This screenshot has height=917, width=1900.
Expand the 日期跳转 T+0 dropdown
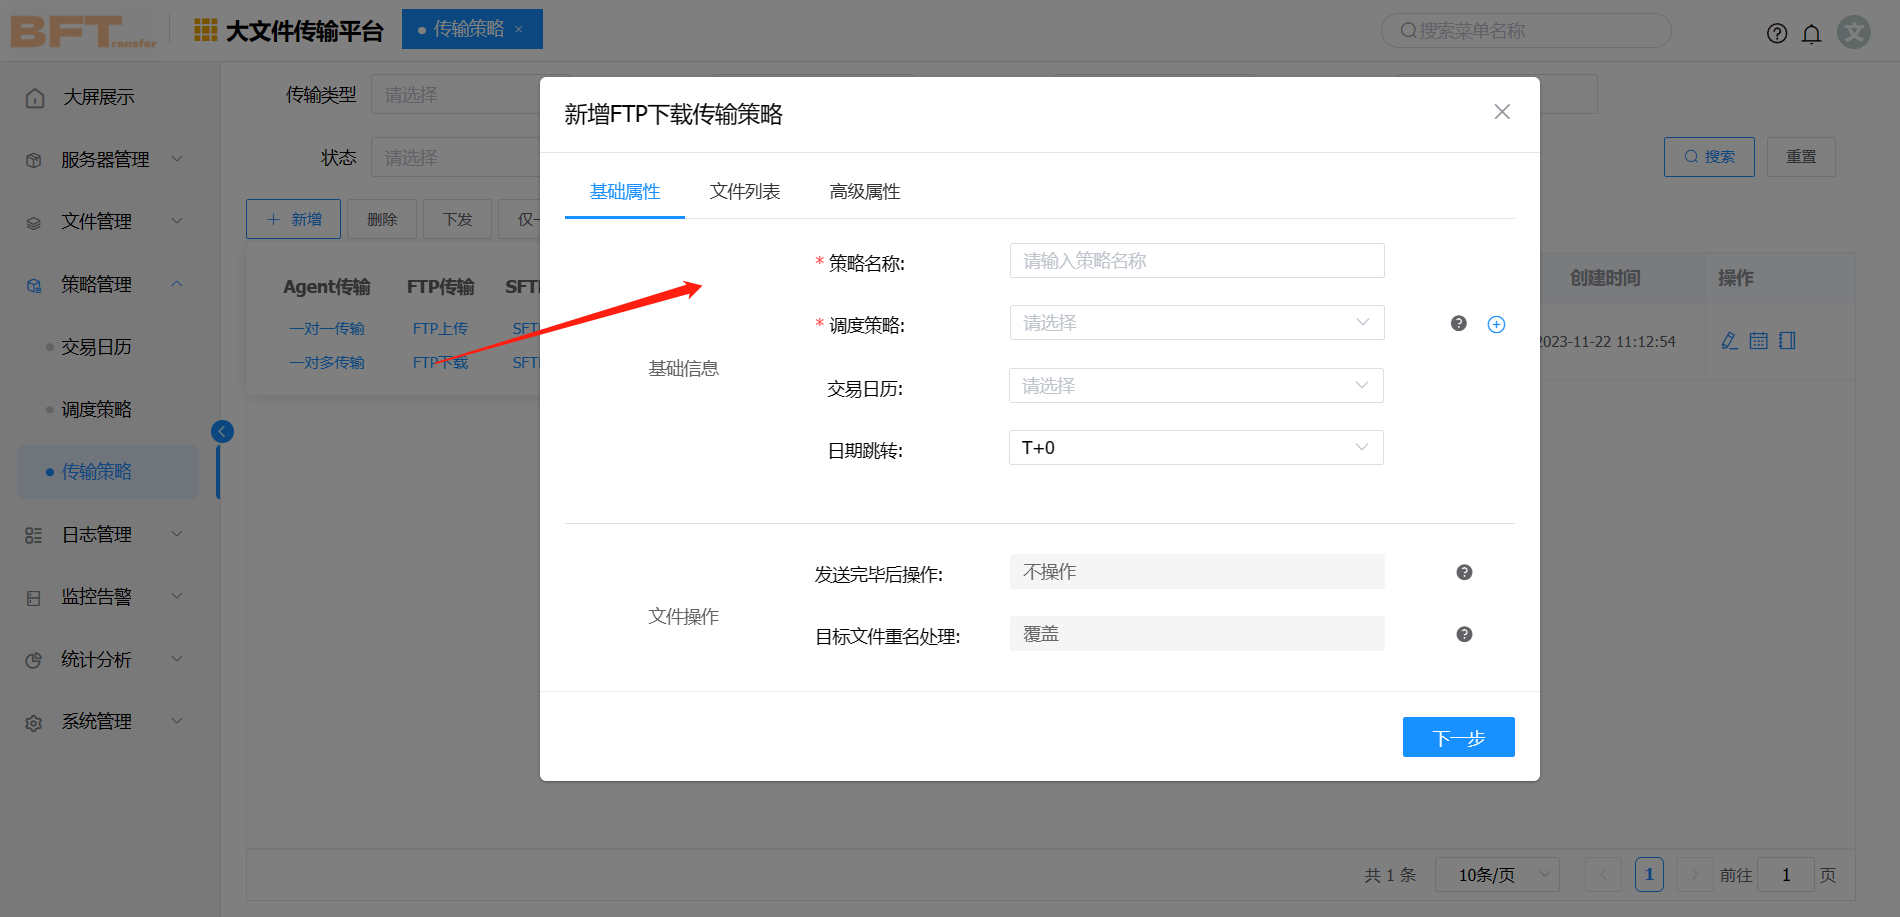1196,448
